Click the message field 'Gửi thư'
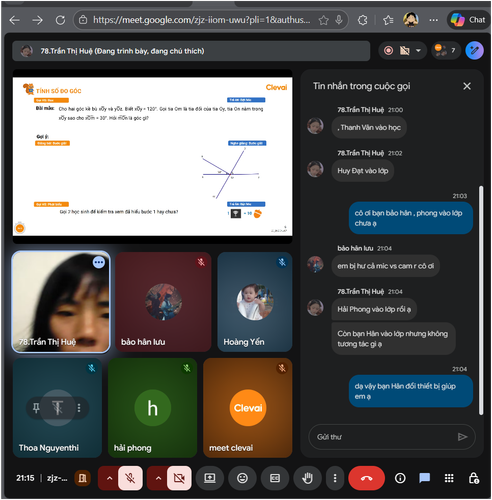The image size is (492, 500). tap(383, 437)
